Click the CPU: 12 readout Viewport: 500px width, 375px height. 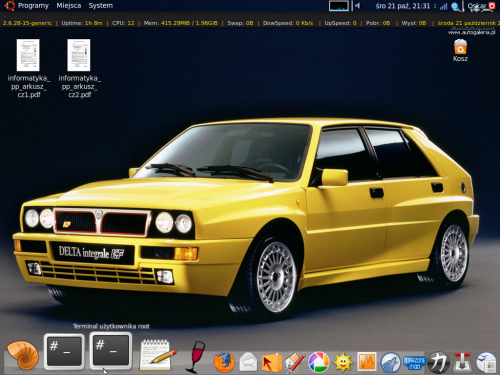click(x=123, y=23)
